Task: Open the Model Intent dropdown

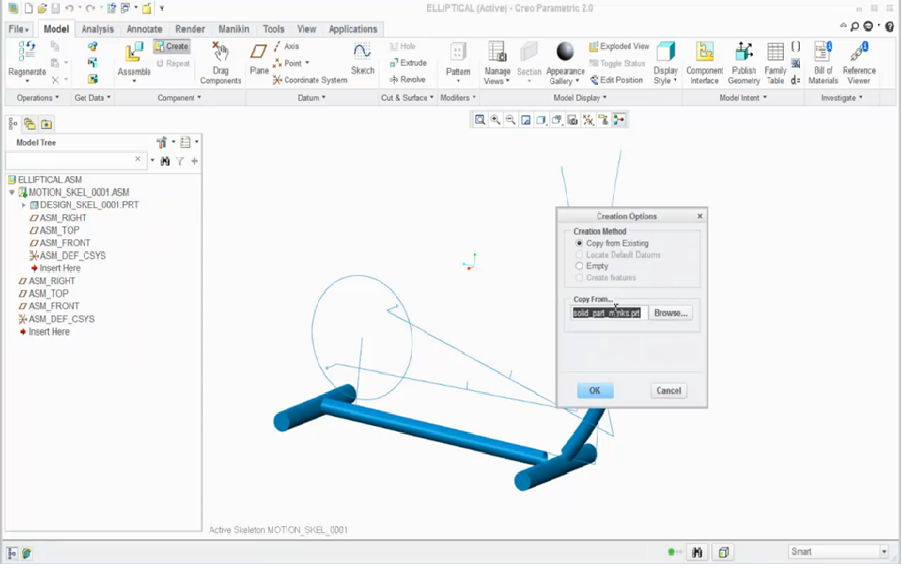Action: point(743,98)
